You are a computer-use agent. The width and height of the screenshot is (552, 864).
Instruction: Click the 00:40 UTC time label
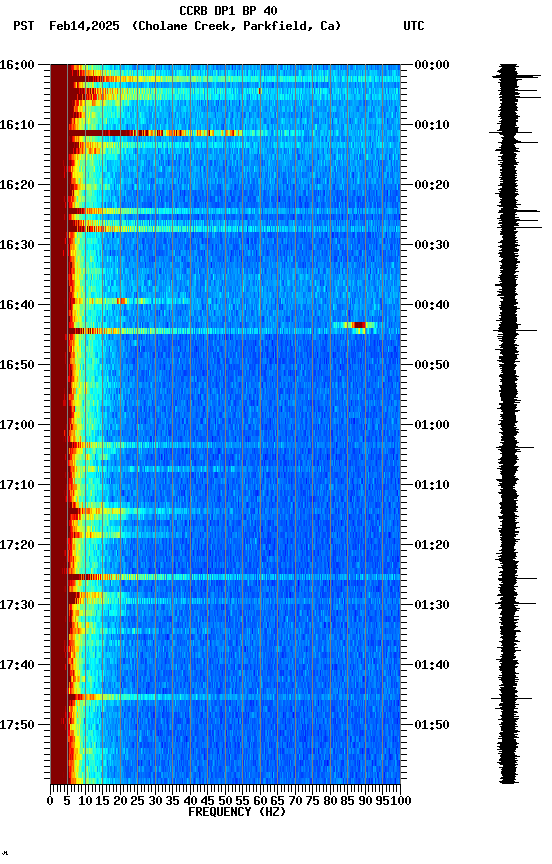coord(432,305)
